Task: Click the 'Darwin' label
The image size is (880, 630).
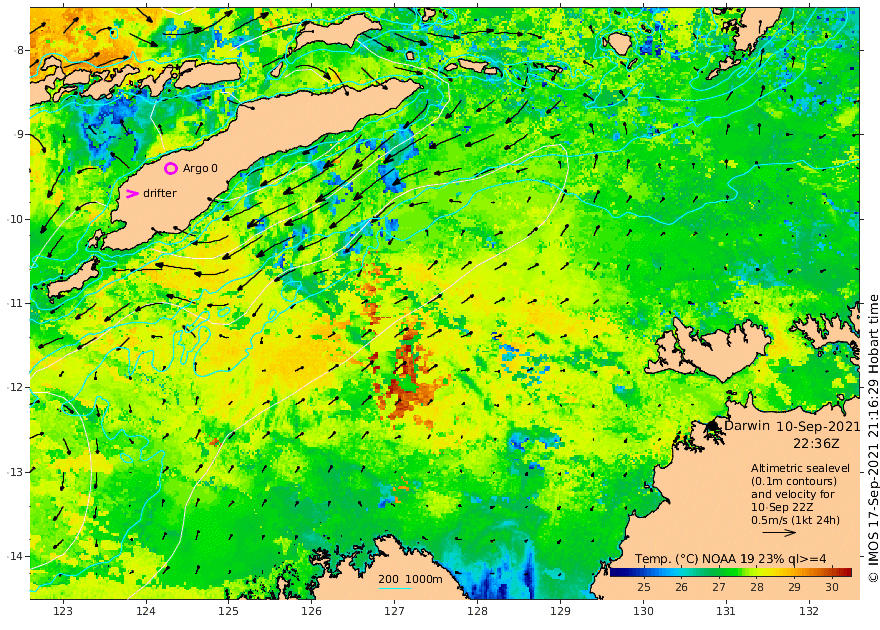Action: click(746, 426)
